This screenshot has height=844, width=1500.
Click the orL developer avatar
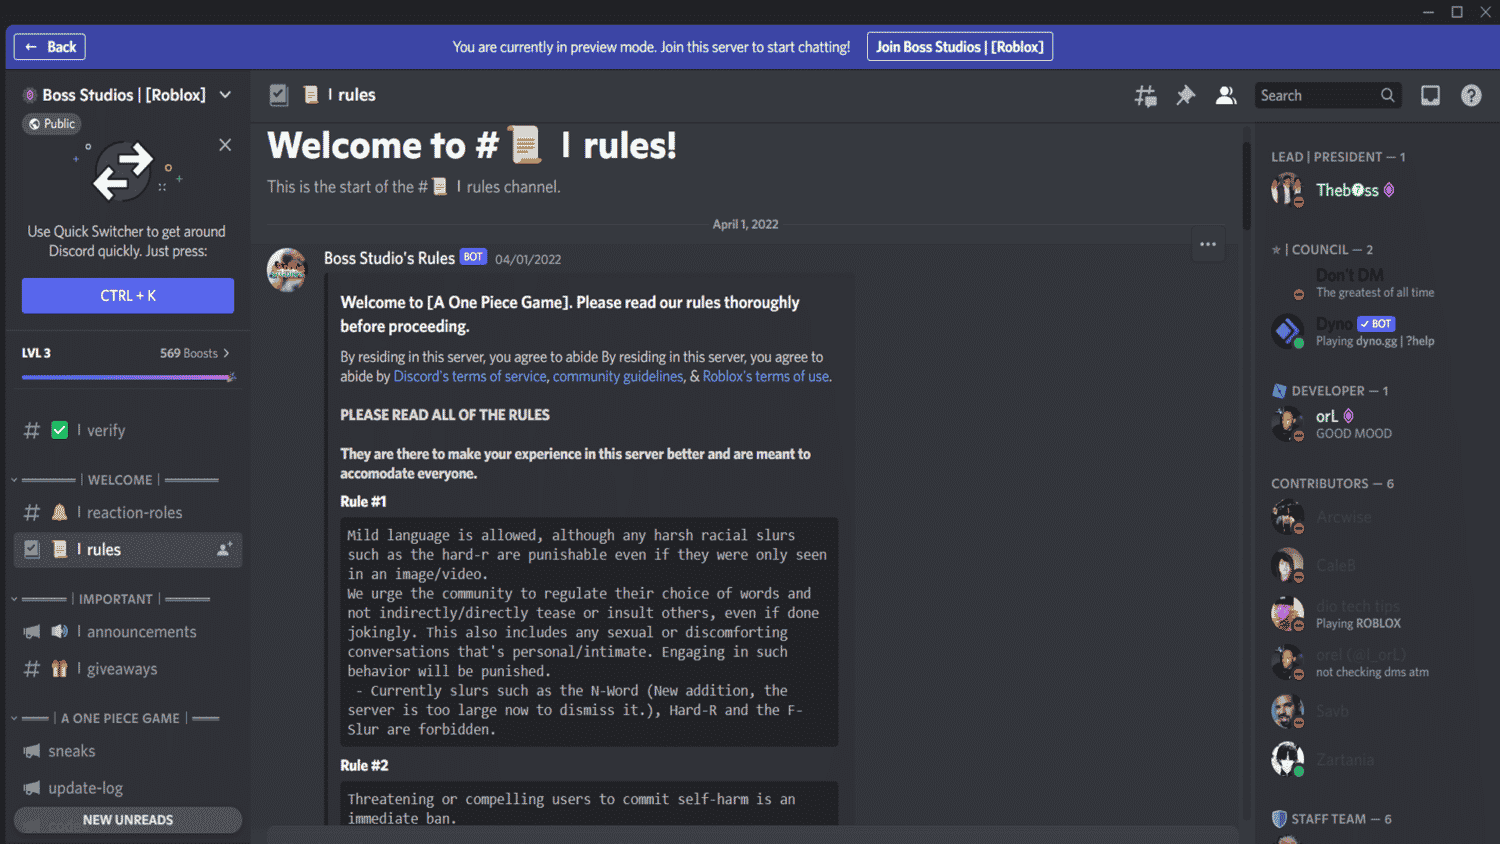[x=1287, y=424]
